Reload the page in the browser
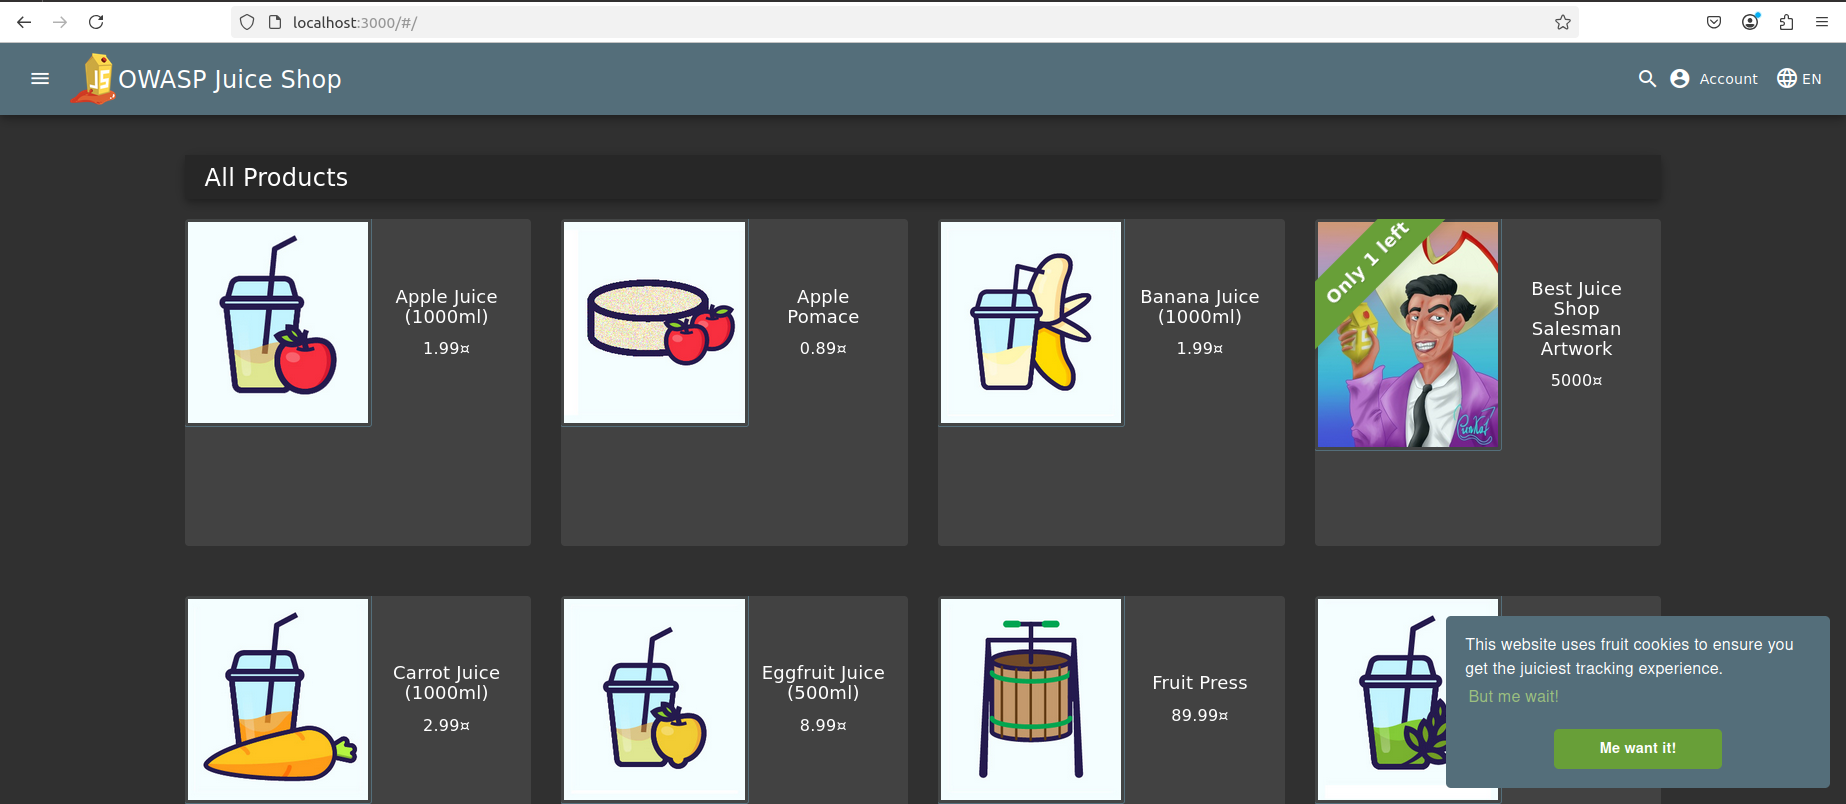This screenshot has width=1846, height=804. point(96,22)
